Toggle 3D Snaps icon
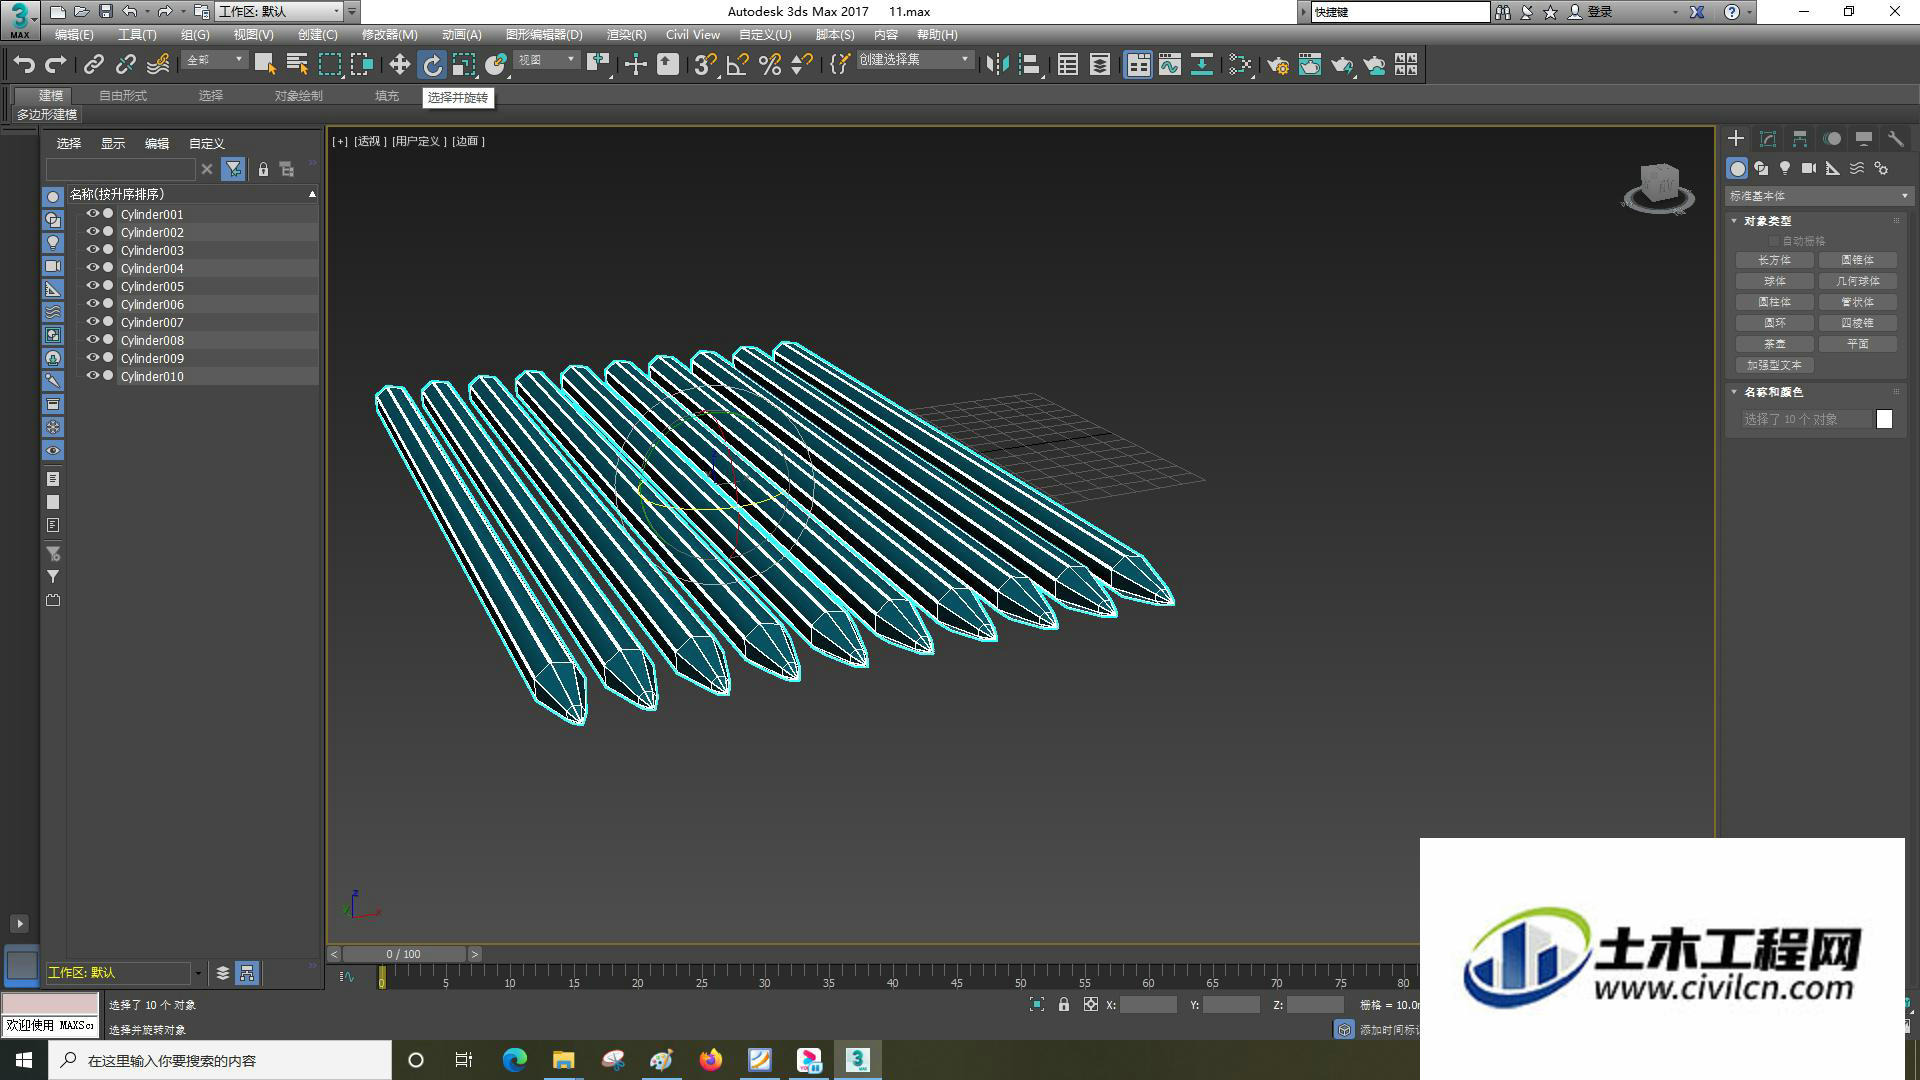The image size is (1920, 1080). pyautogui.click(x=705, y=65)
